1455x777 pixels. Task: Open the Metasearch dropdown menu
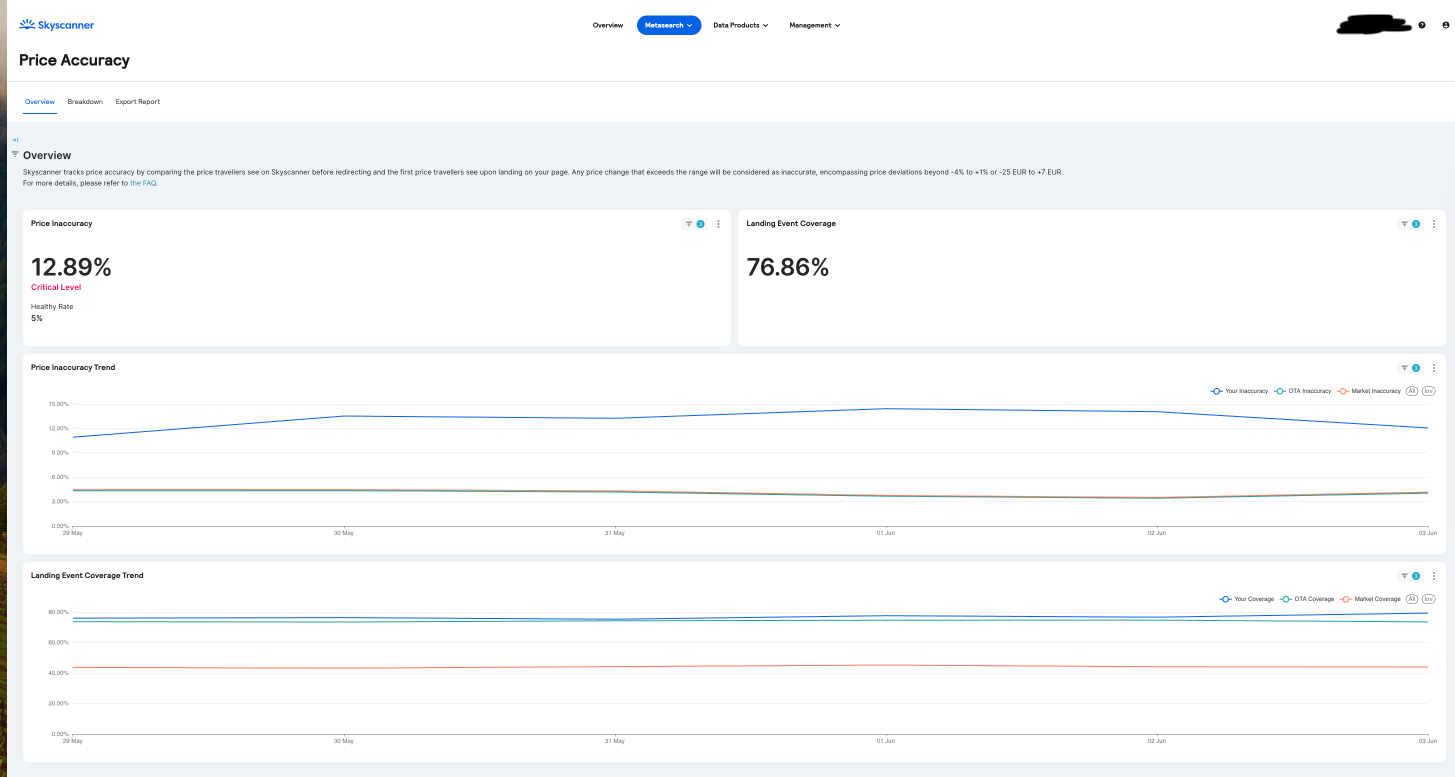click(669, 25)
